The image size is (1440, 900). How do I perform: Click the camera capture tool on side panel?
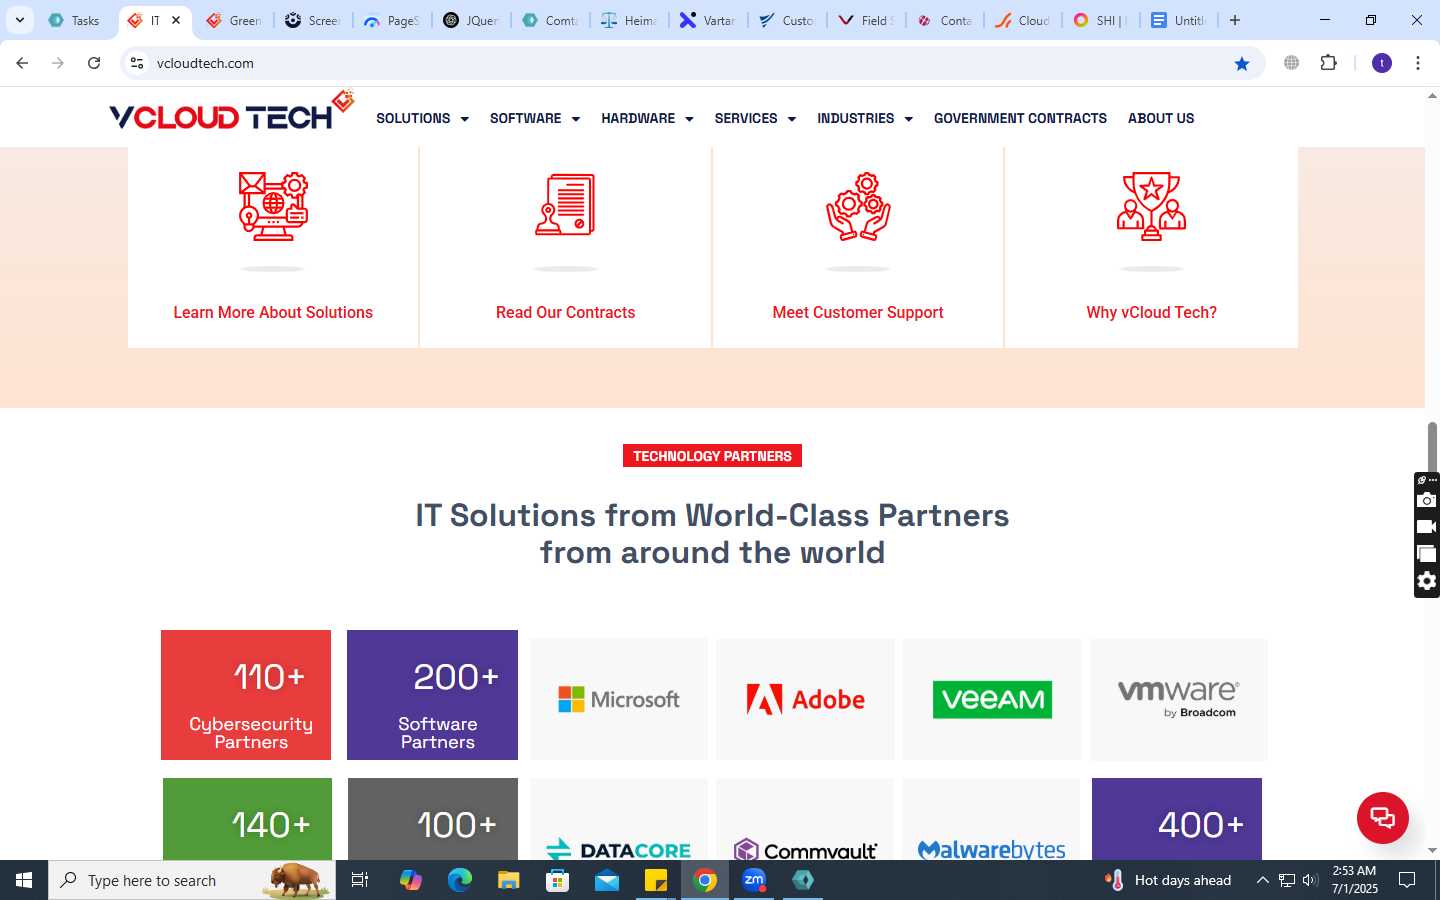pyautogui.click(x=1427, y=500)
